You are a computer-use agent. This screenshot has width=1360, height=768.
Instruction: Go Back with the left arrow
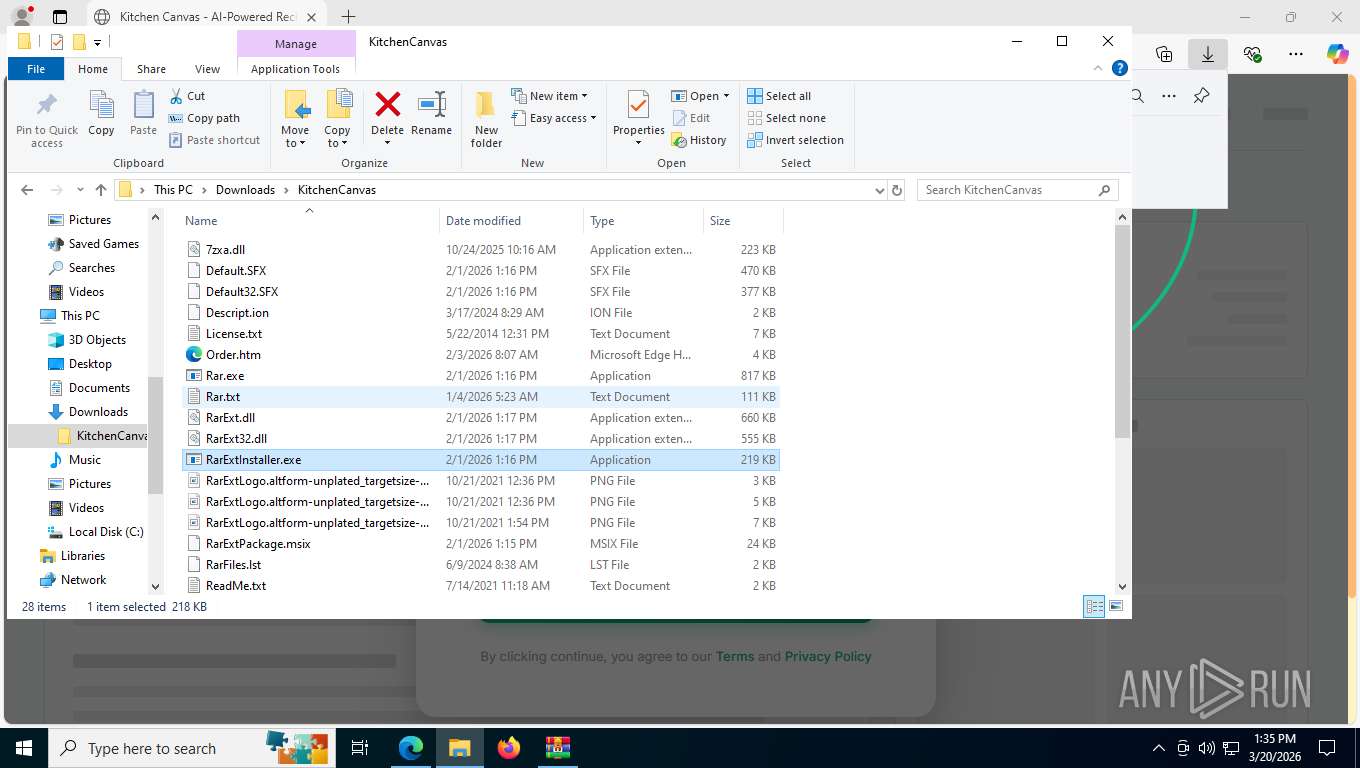[27, 190]
